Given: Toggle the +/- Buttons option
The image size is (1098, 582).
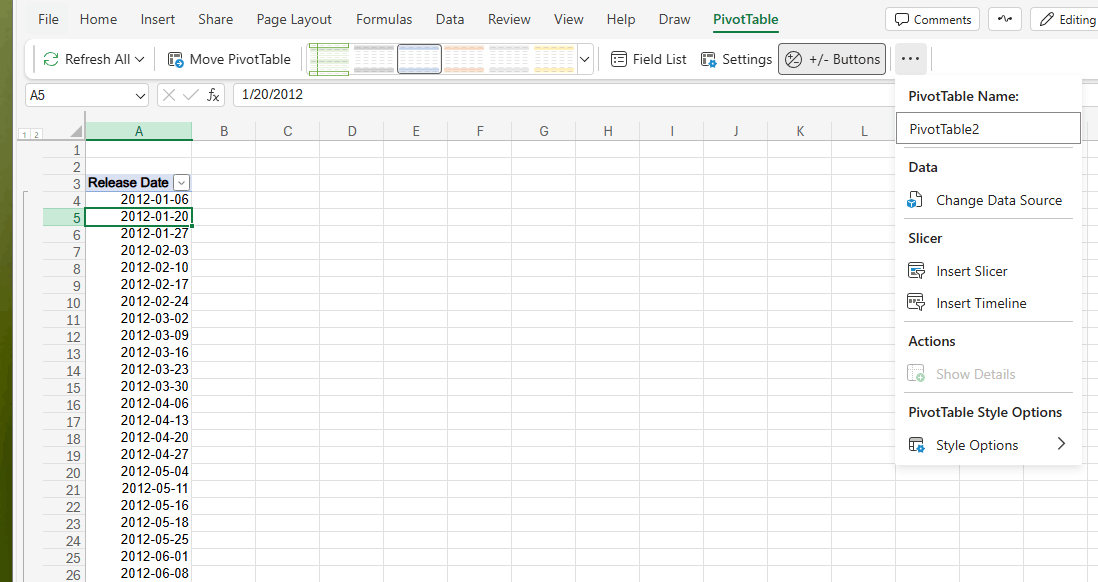Looking at the screenshot, I should (832, 60).
